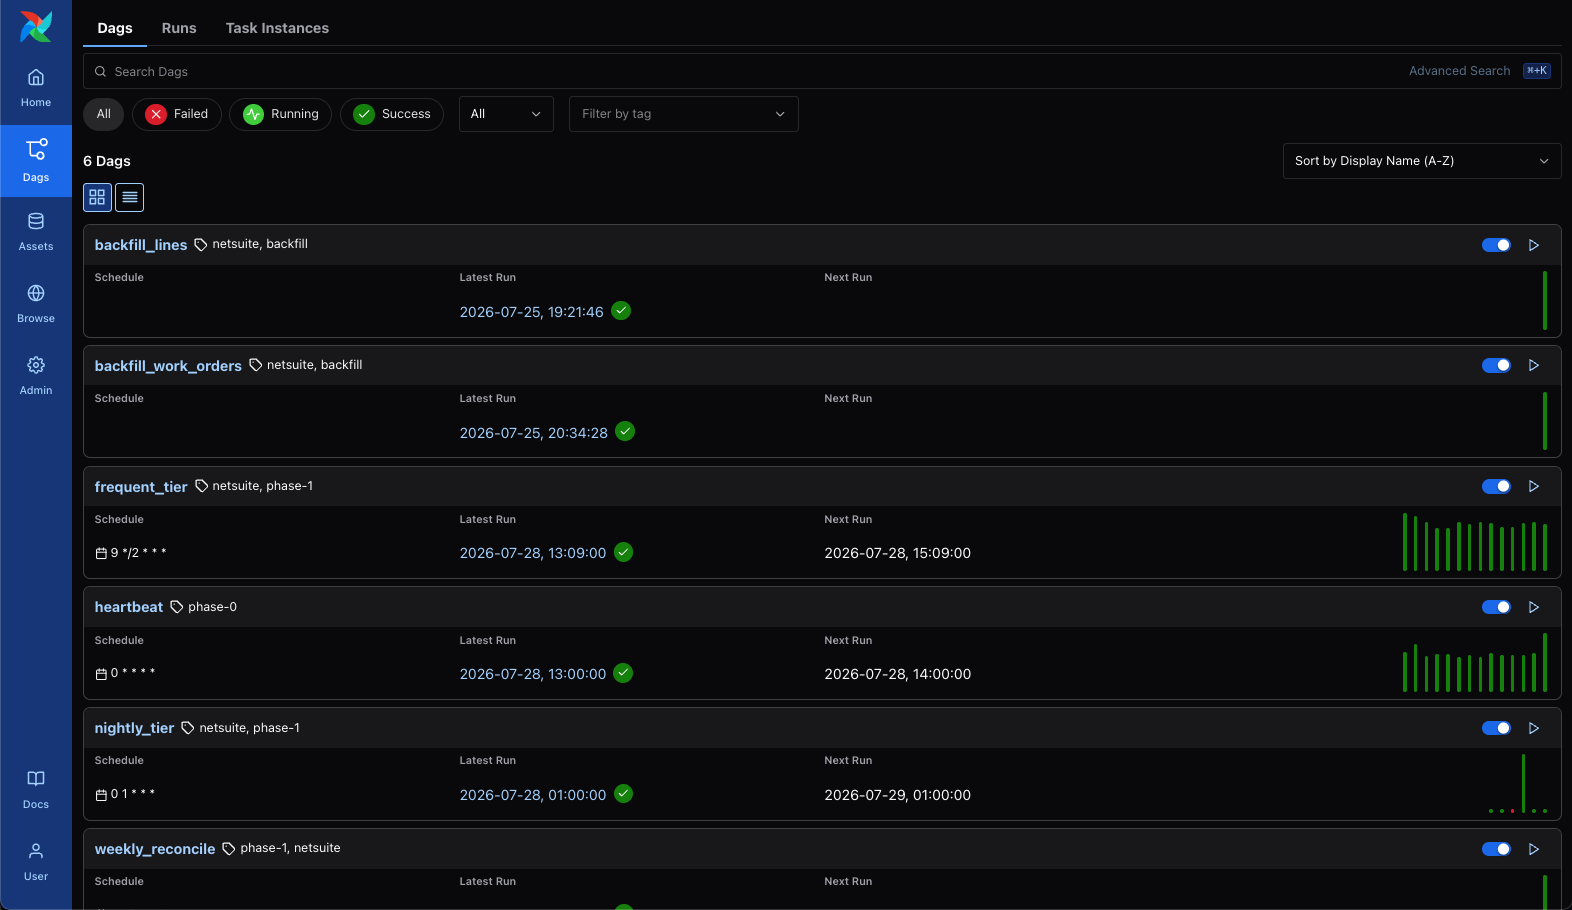Screen dimensions: 1572x910
Task: Switch to the Runs tab
Action: click(179, 28)
